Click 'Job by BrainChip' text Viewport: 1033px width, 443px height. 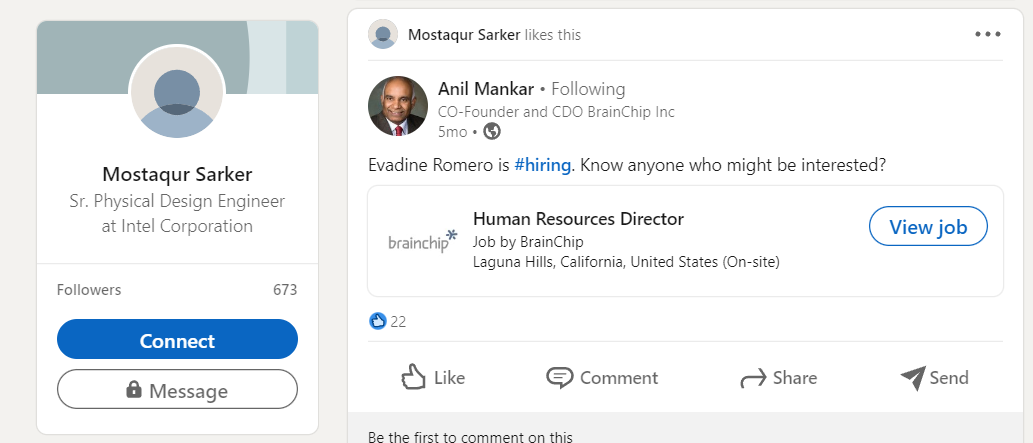[528, 241]
